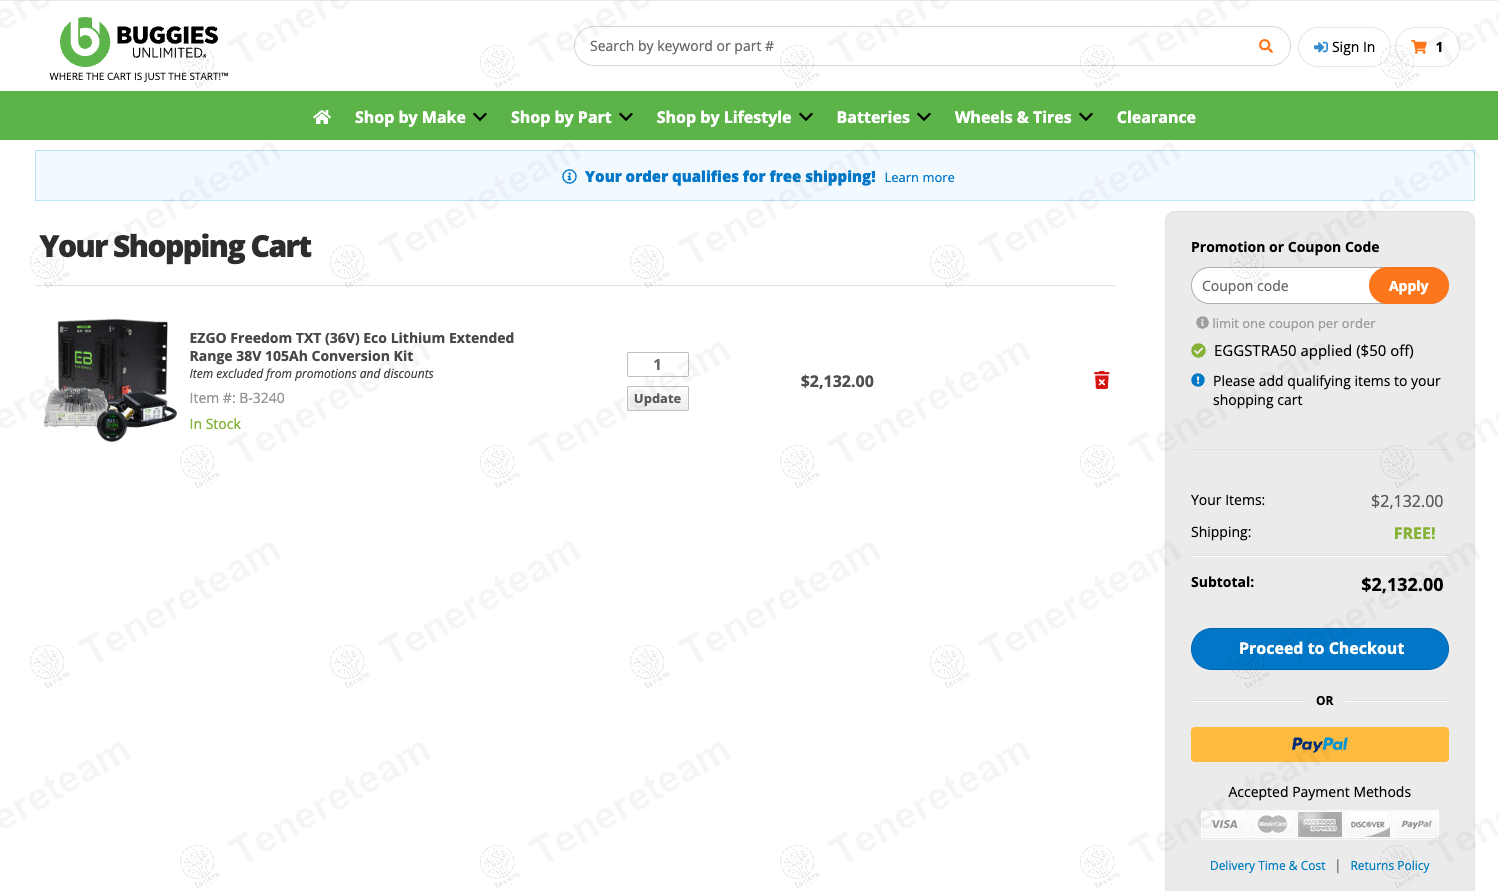Viewport: 1498px width, 891px height.
Task: Apply the coupon code
Action: (1408, 286)
